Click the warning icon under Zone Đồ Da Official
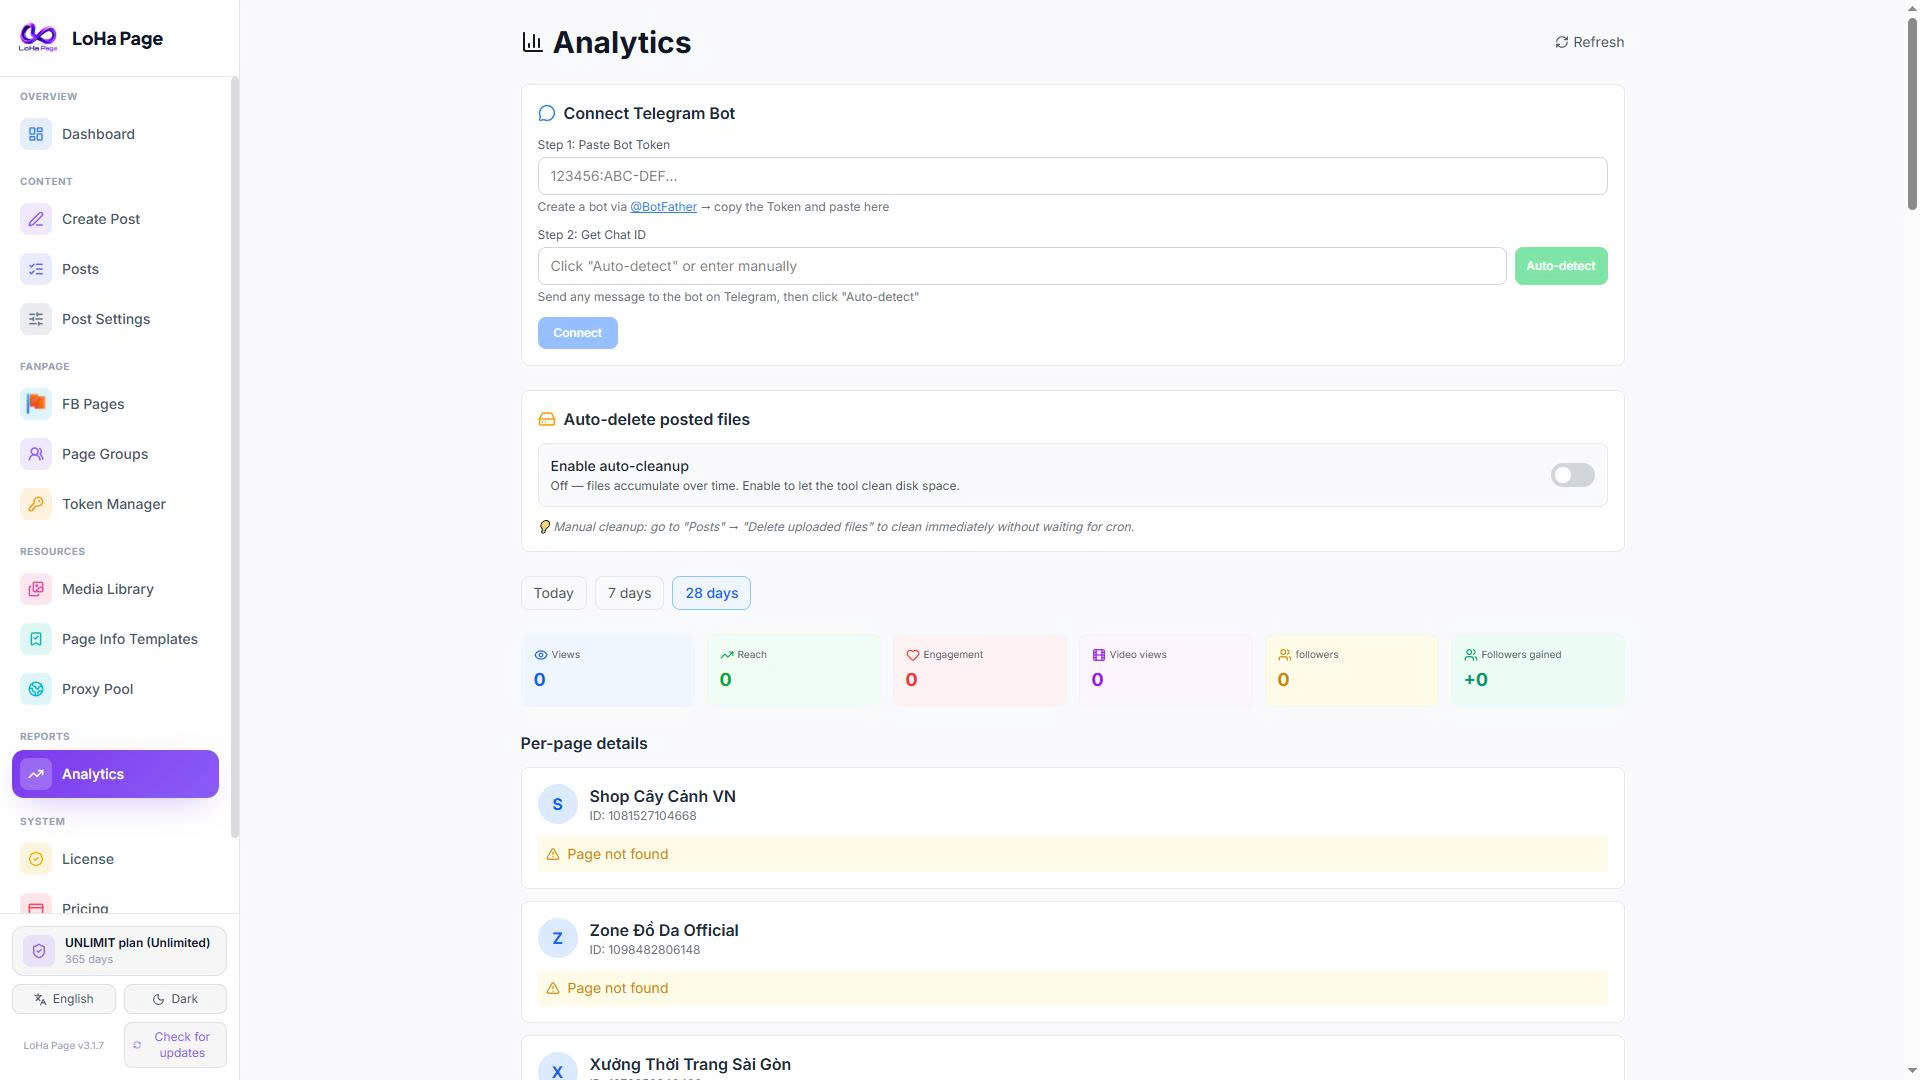 (x=553, y=988)
